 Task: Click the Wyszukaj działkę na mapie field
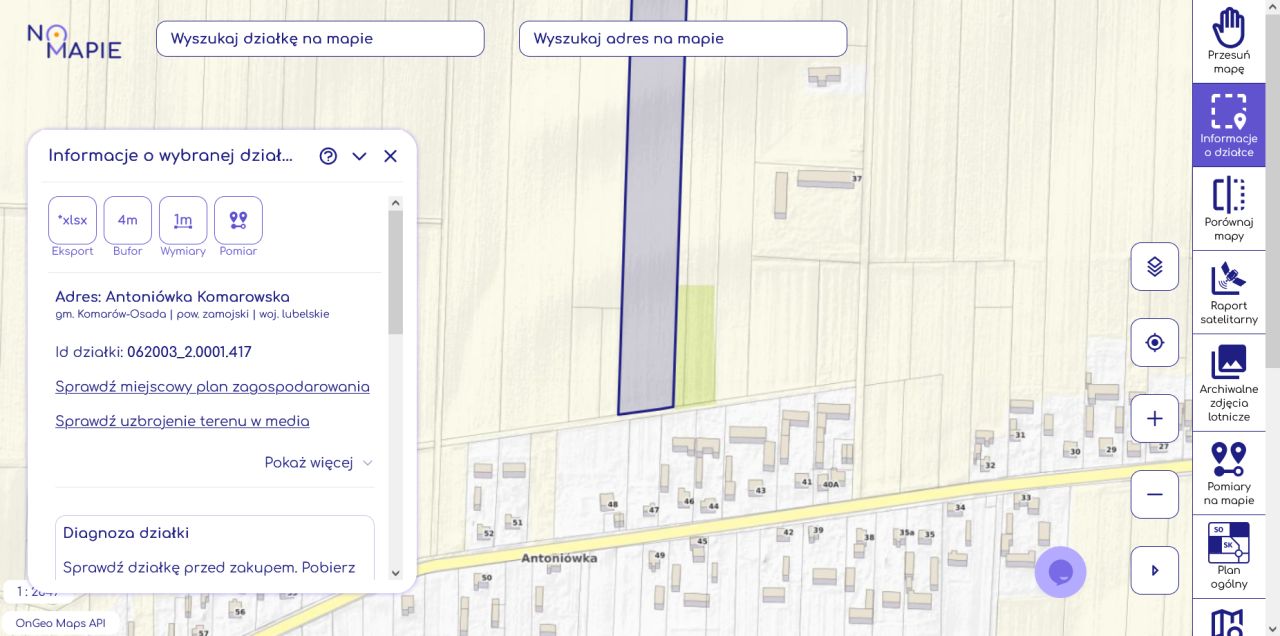click(320, 39)
